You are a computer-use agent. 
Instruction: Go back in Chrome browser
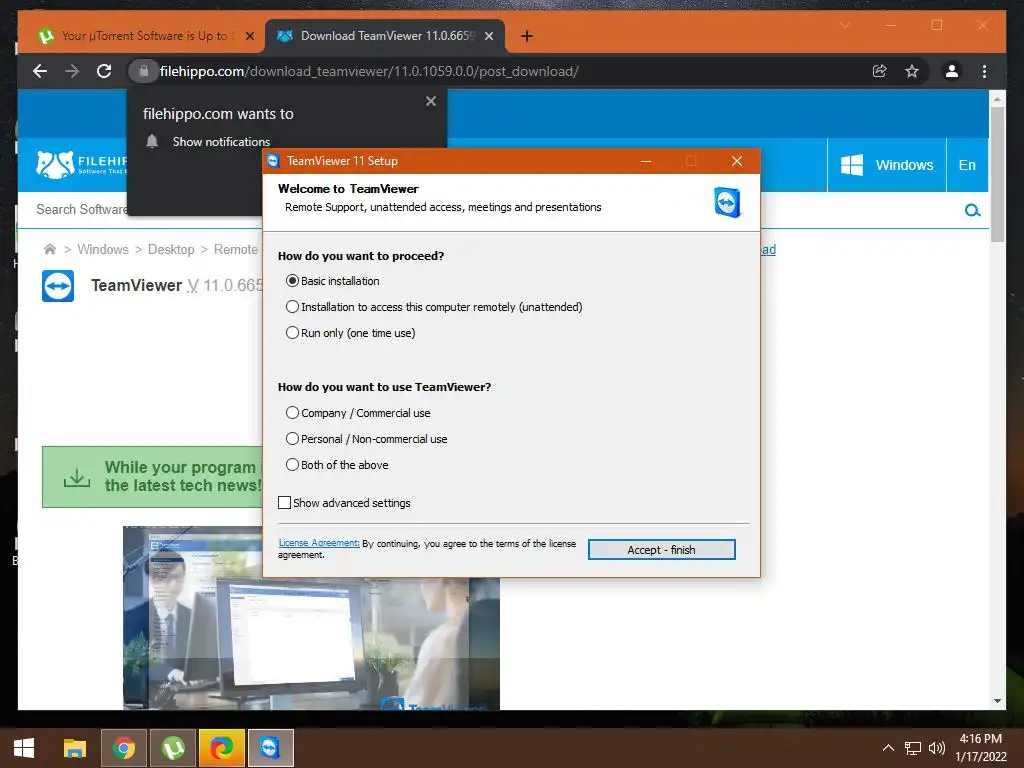[40, 71]
